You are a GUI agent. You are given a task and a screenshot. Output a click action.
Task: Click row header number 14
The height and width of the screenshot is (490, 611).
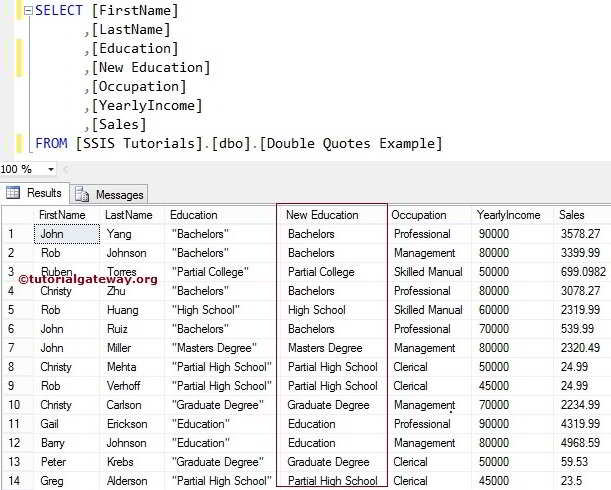[18, 481]
